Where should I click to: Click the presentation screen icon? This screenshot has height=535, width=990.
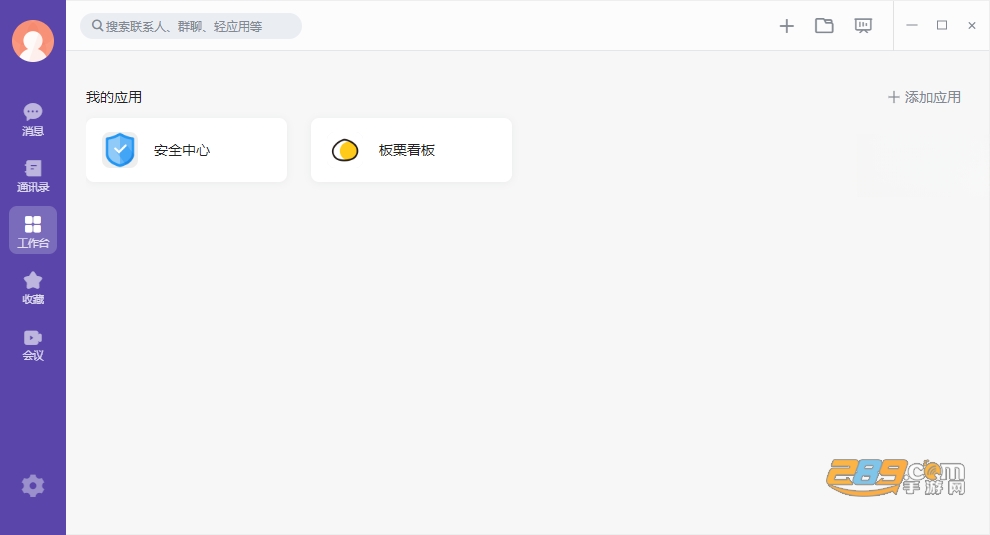[x=863, y=26]
